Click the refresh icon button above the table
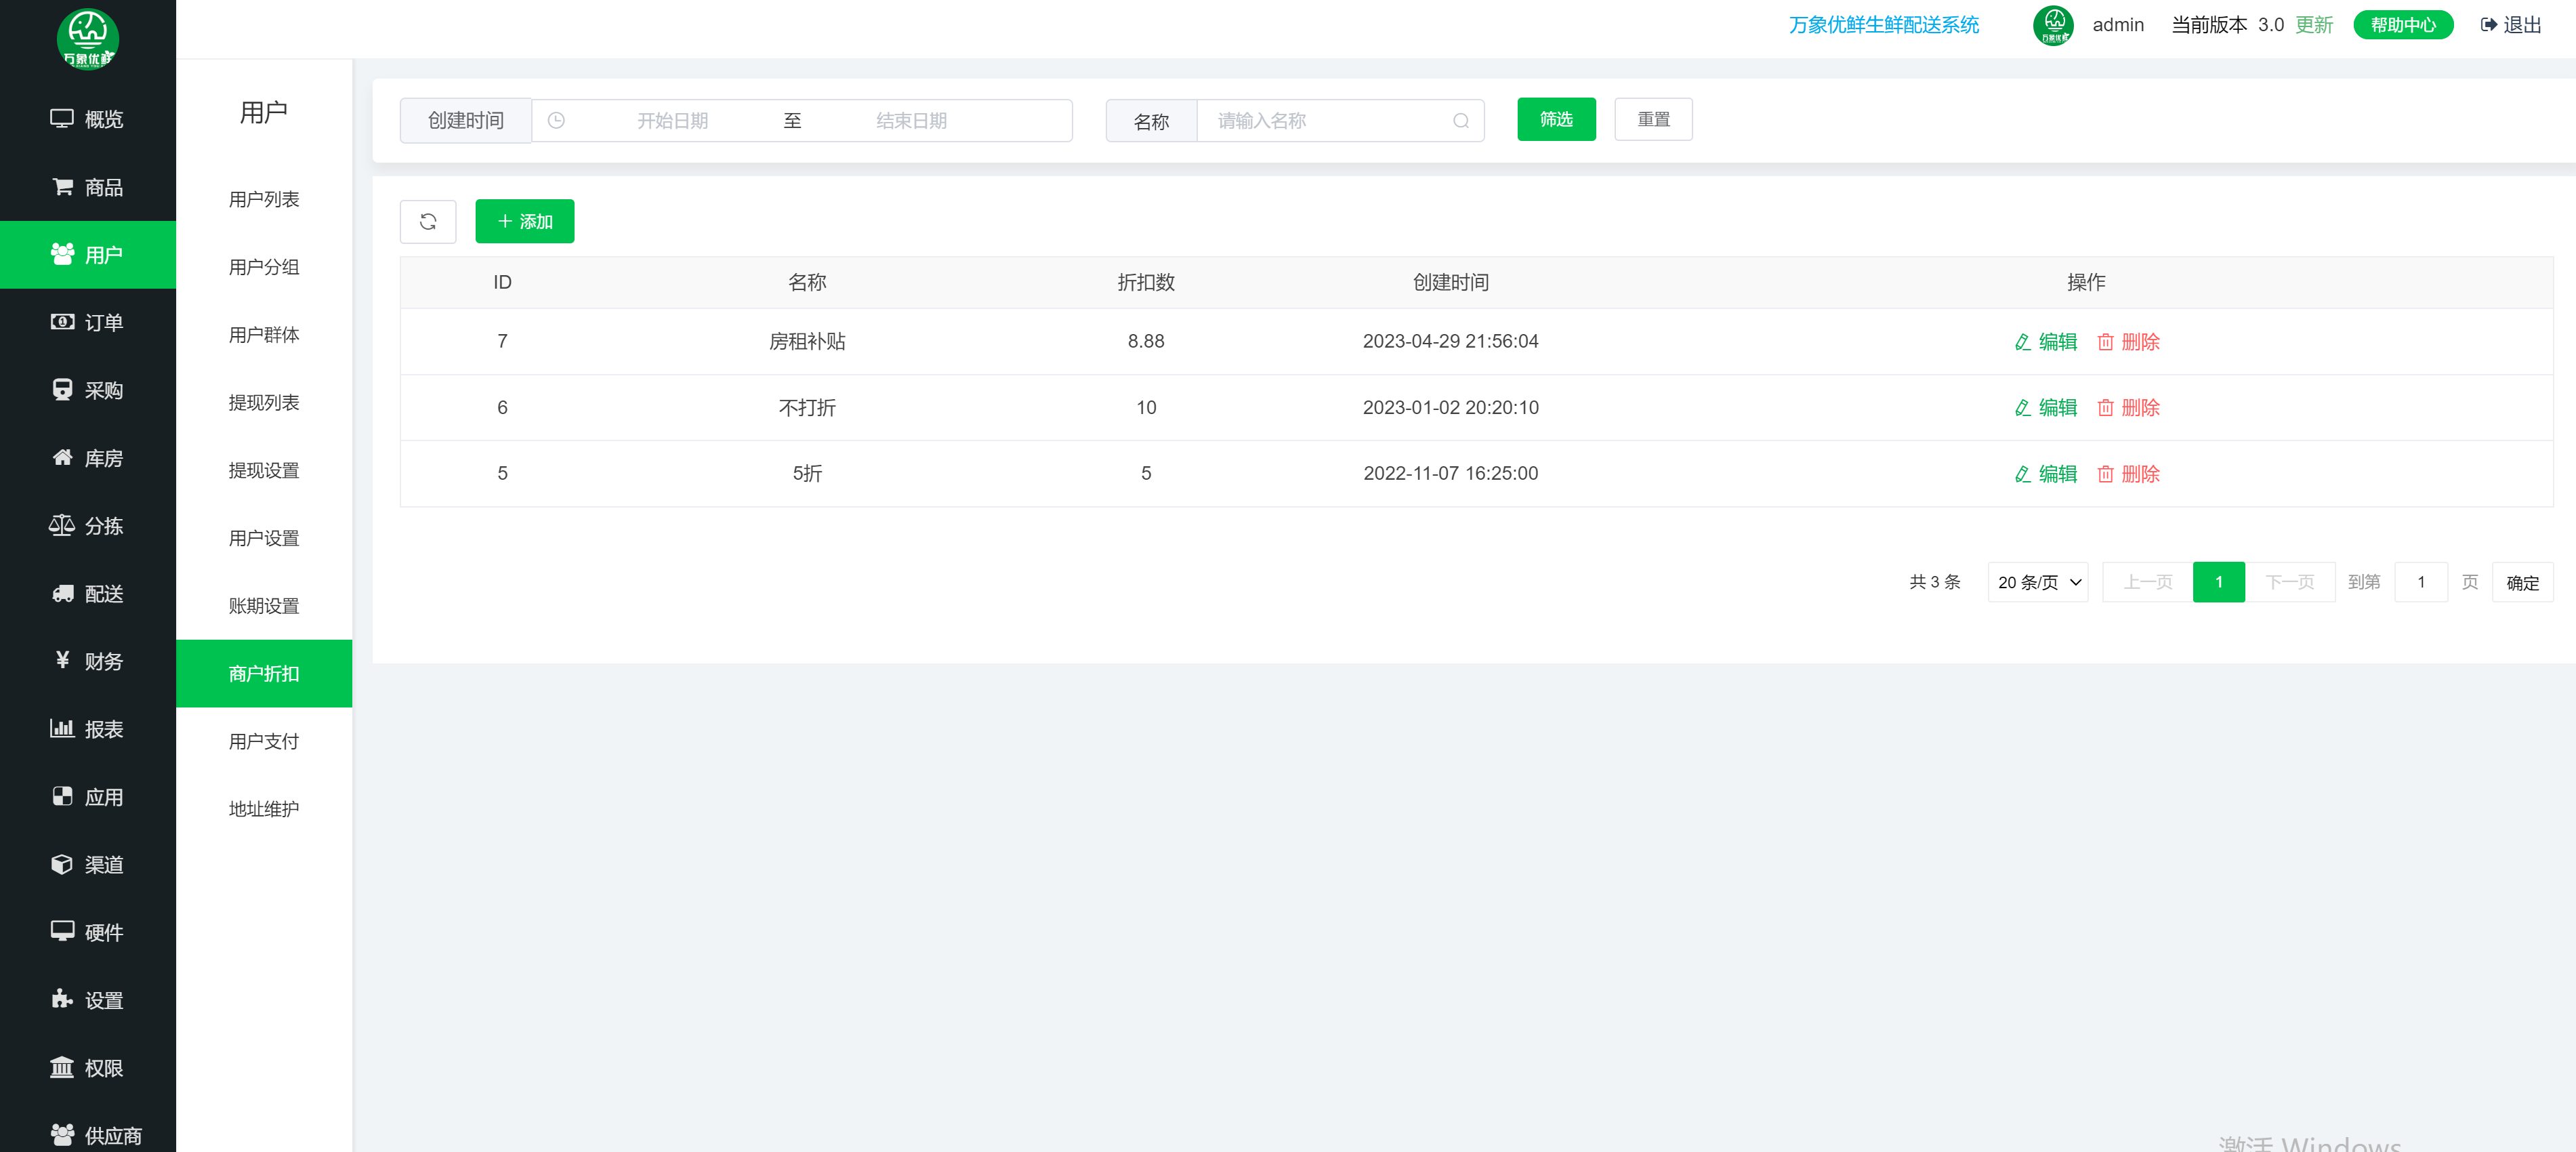 point(428,221)
